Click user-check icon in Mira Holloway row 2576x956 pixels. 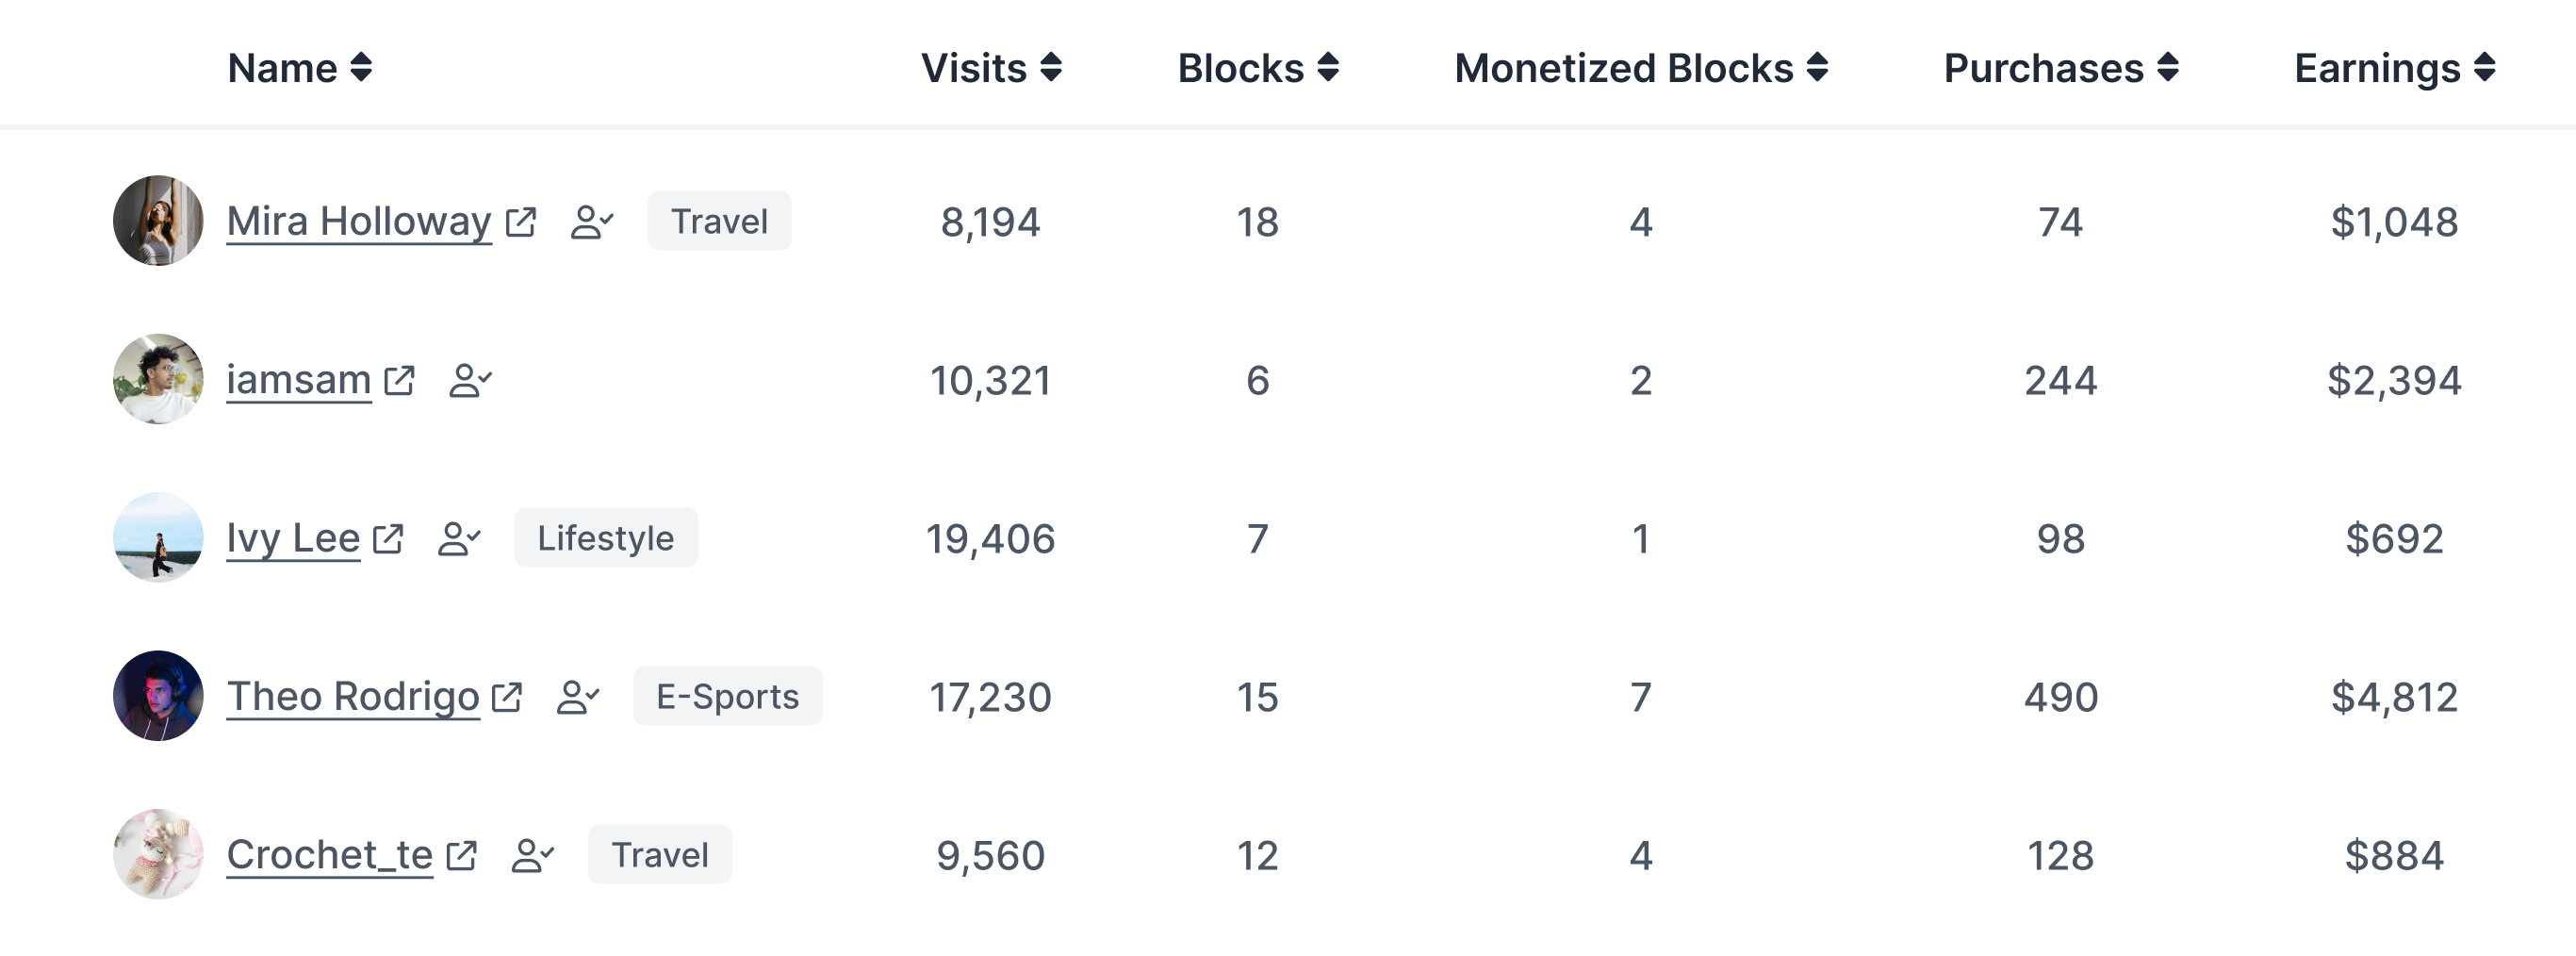tap(592, 222)
